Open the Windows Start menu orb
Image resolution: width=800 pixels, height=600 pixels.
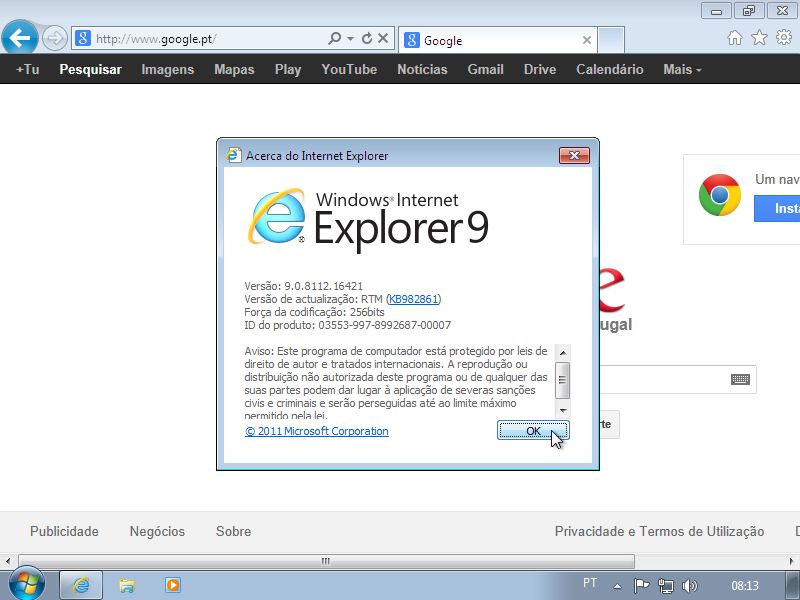tap(26, 585)
